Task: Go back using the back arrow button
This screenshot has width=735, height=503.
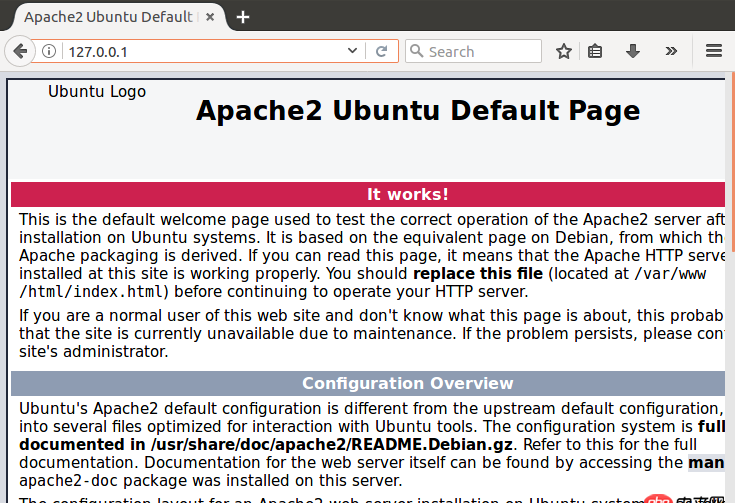Action: [20, 51]
